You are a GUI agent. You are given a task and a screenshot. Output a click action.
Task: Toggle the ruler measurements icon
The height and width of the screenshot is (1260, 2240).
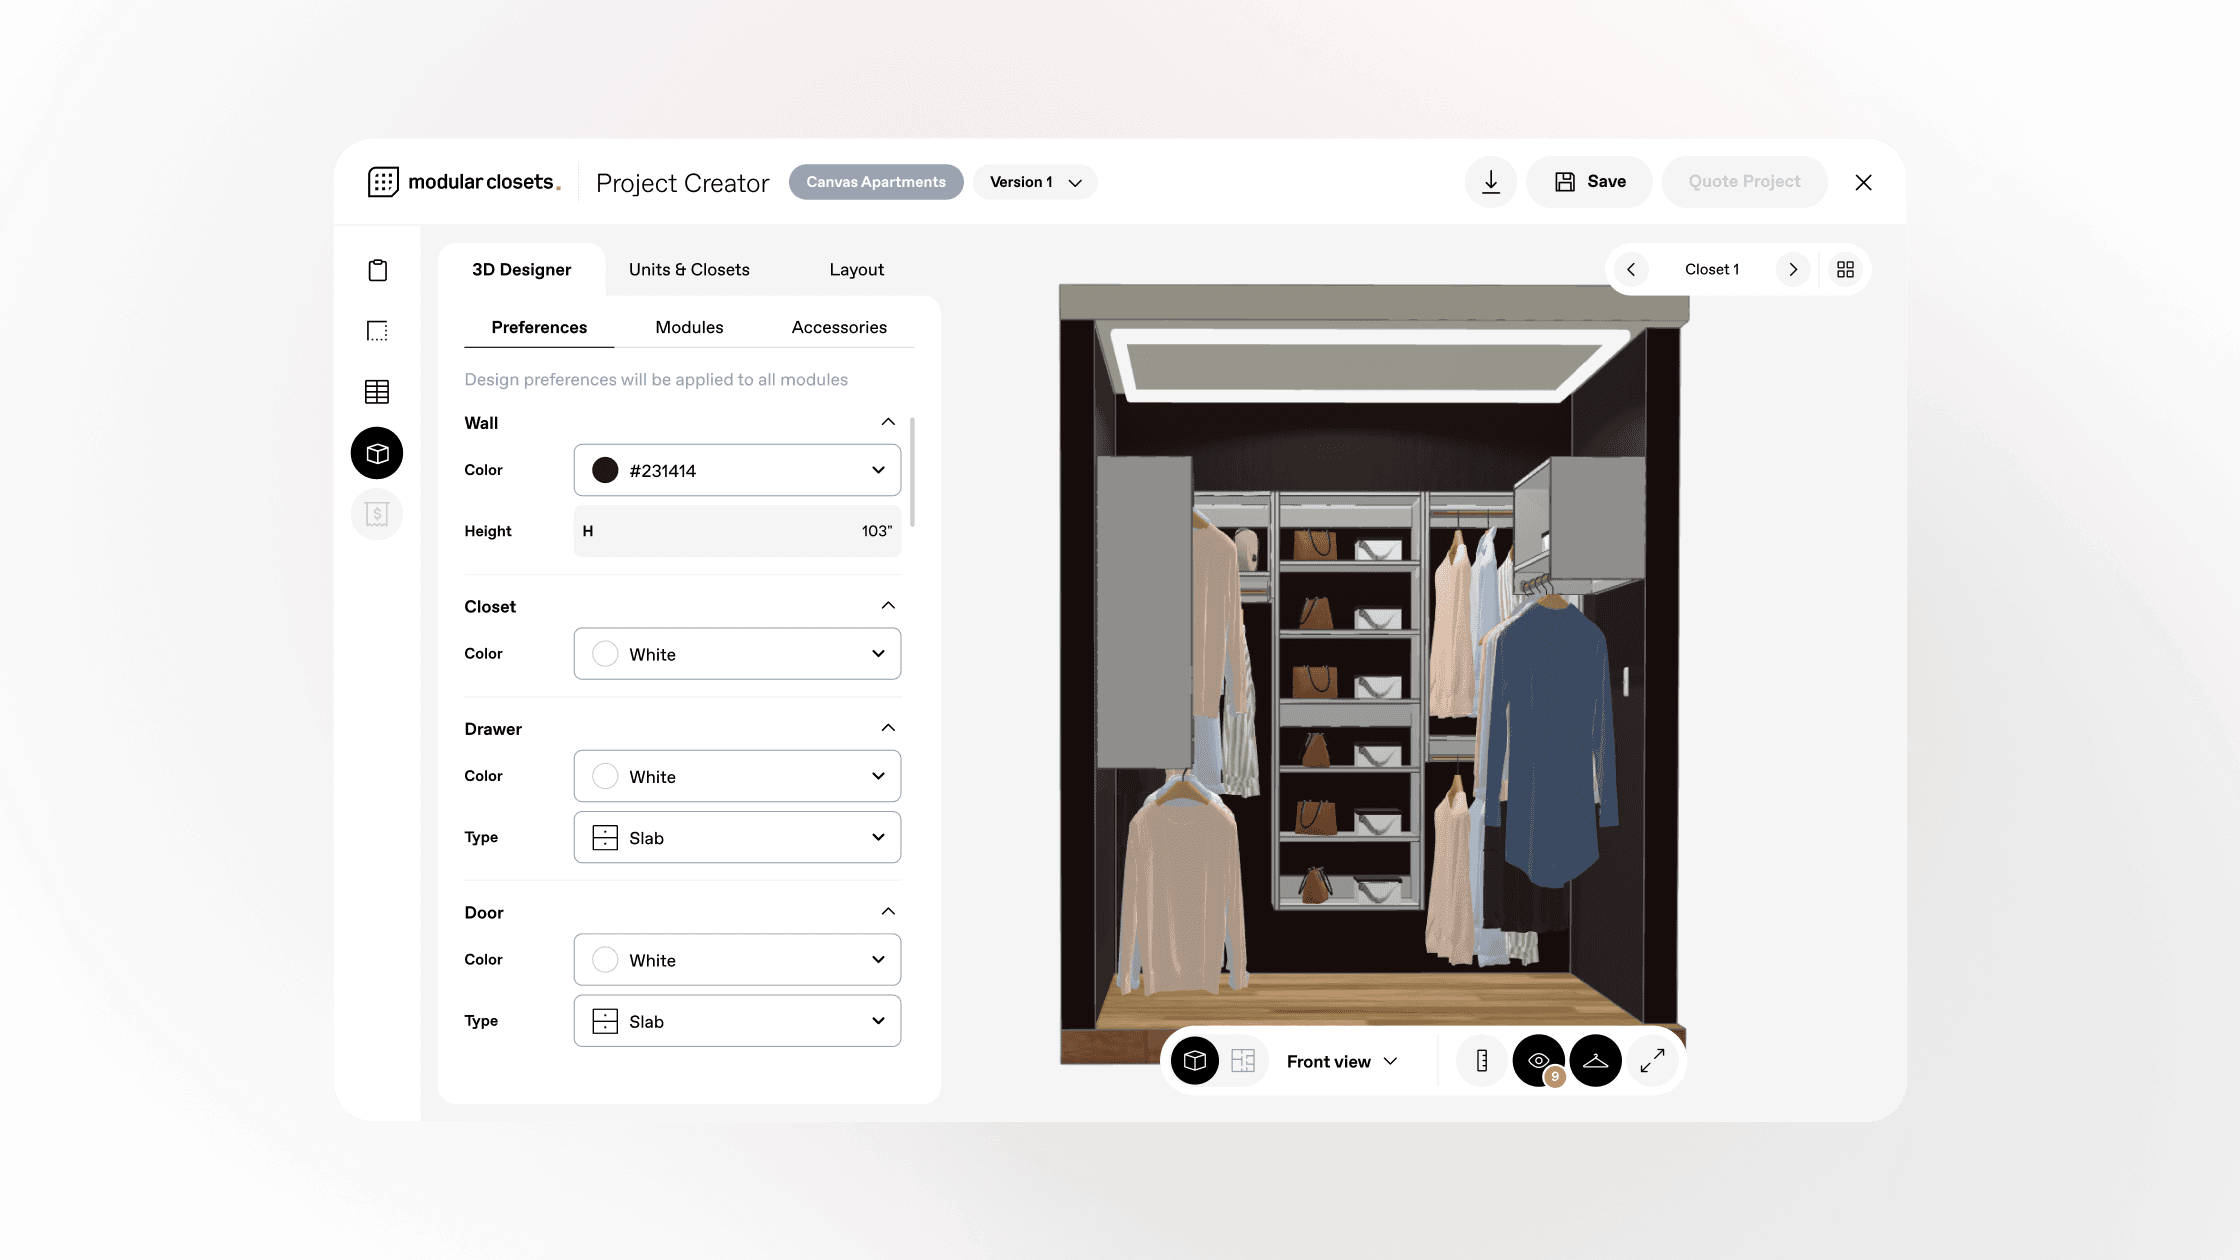tap(1482, 1061)
